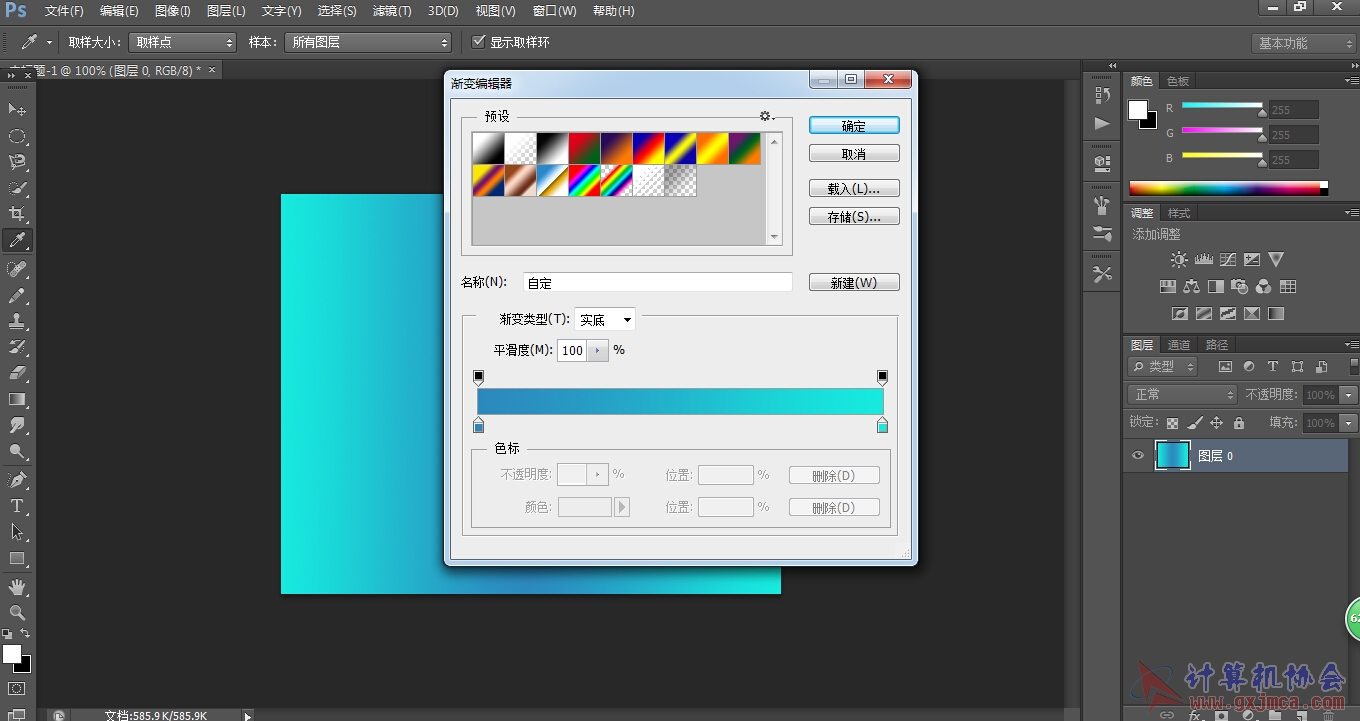Screen dimensions: 1360x721
Task: Click the 确定 button
Action: click(854, 126)
